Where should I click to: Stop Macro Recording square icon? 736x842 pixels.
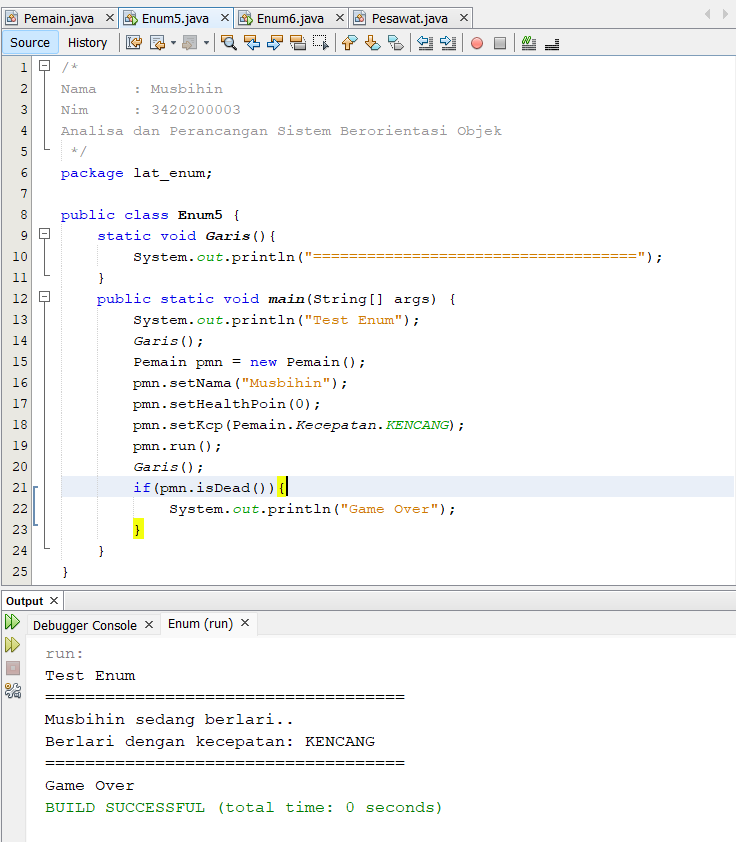click(500, 43)
